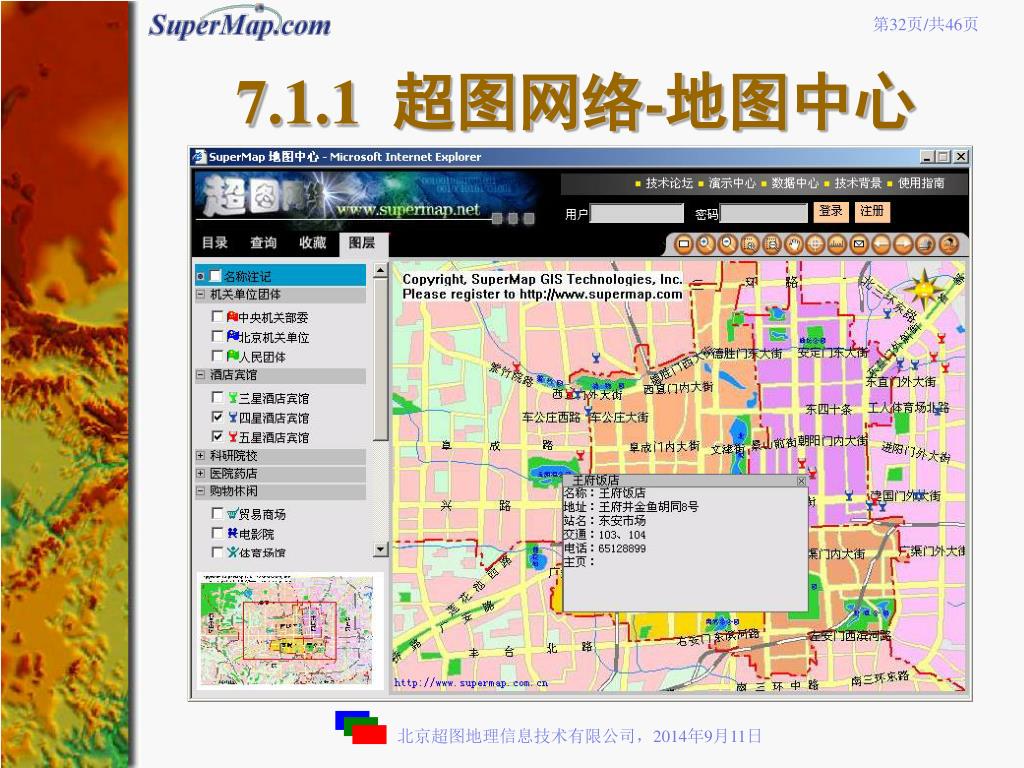This screenshot has width=1024, height=768.
Task: Click the compass star on the map
Action: 925,287
